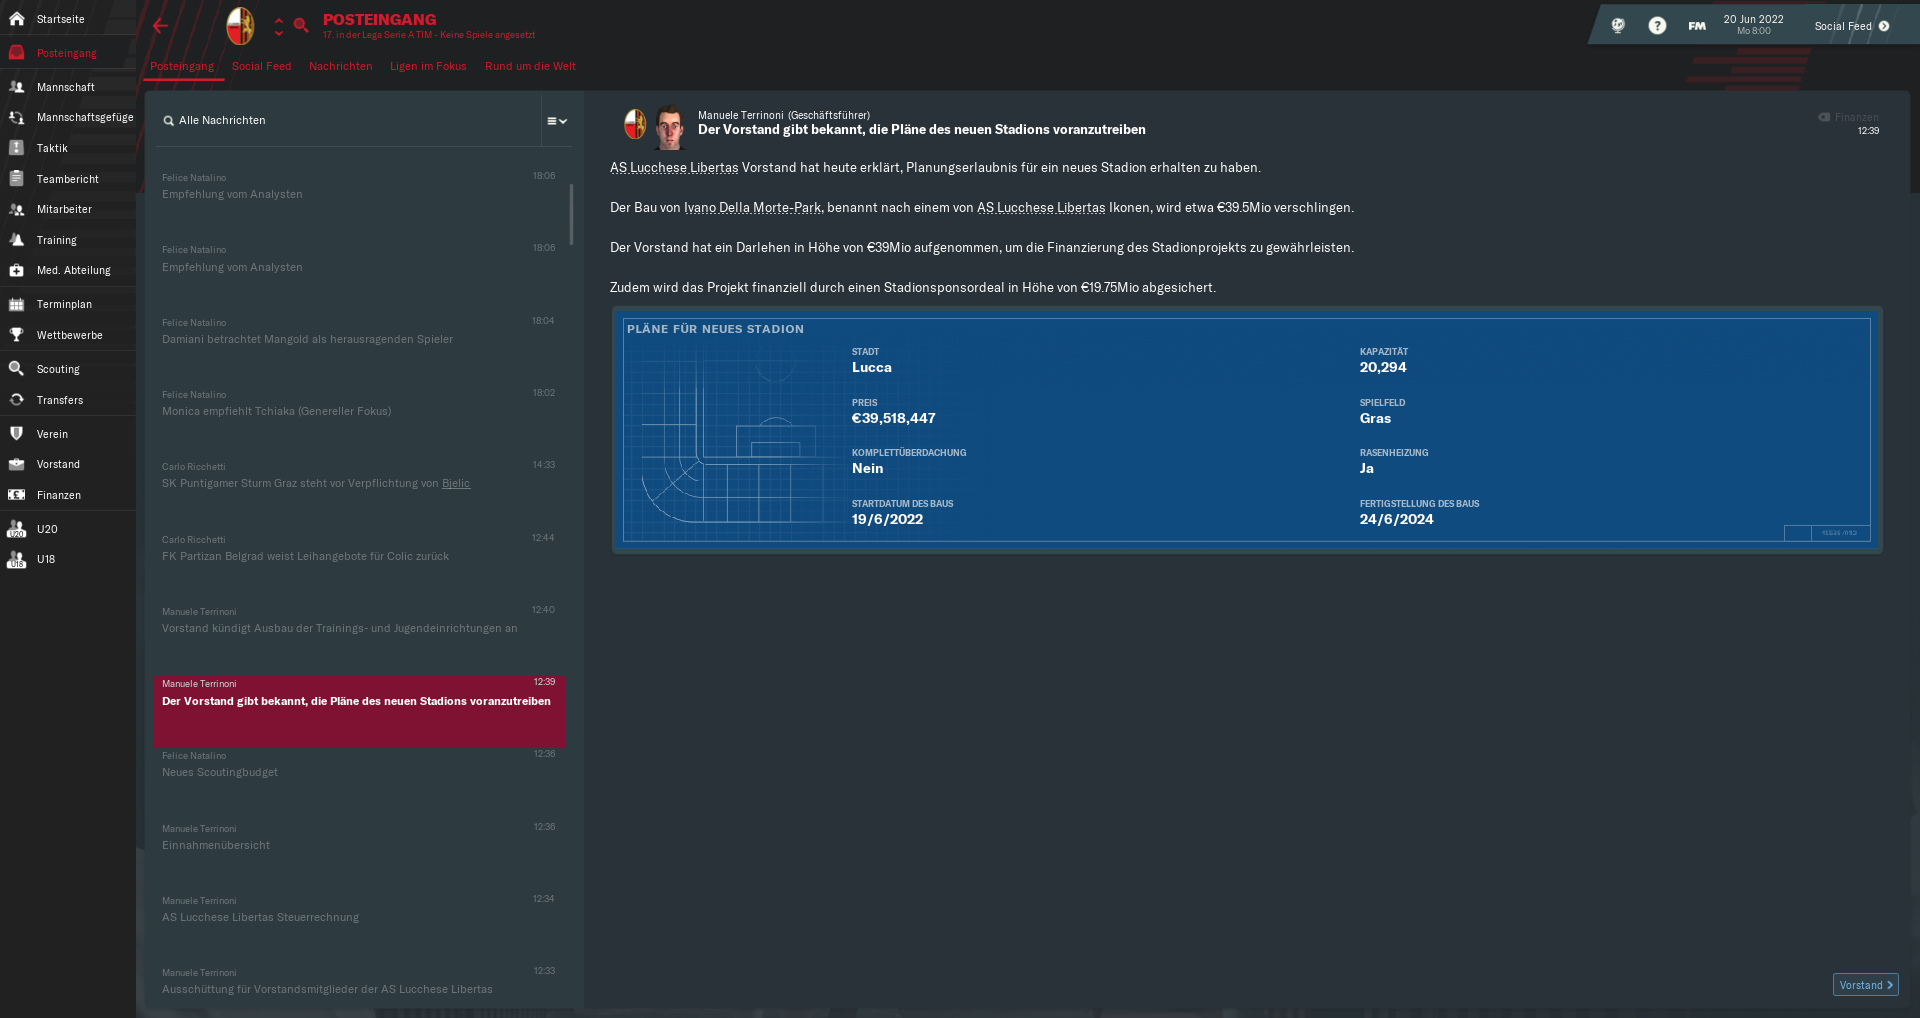Click the AS Lucchese club badge in header
This screenshot has height=1018, width=1920.
click(x=240, y=26)
